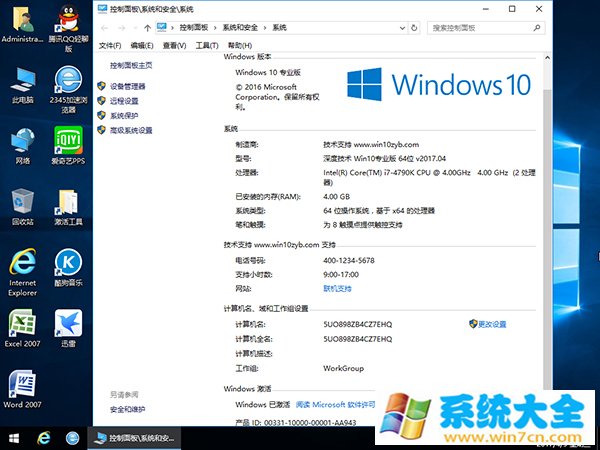The image size is (600, 450).
Task: Open 回收站 (Recycle Bin) desktop icon
Action: pos(23,207)
